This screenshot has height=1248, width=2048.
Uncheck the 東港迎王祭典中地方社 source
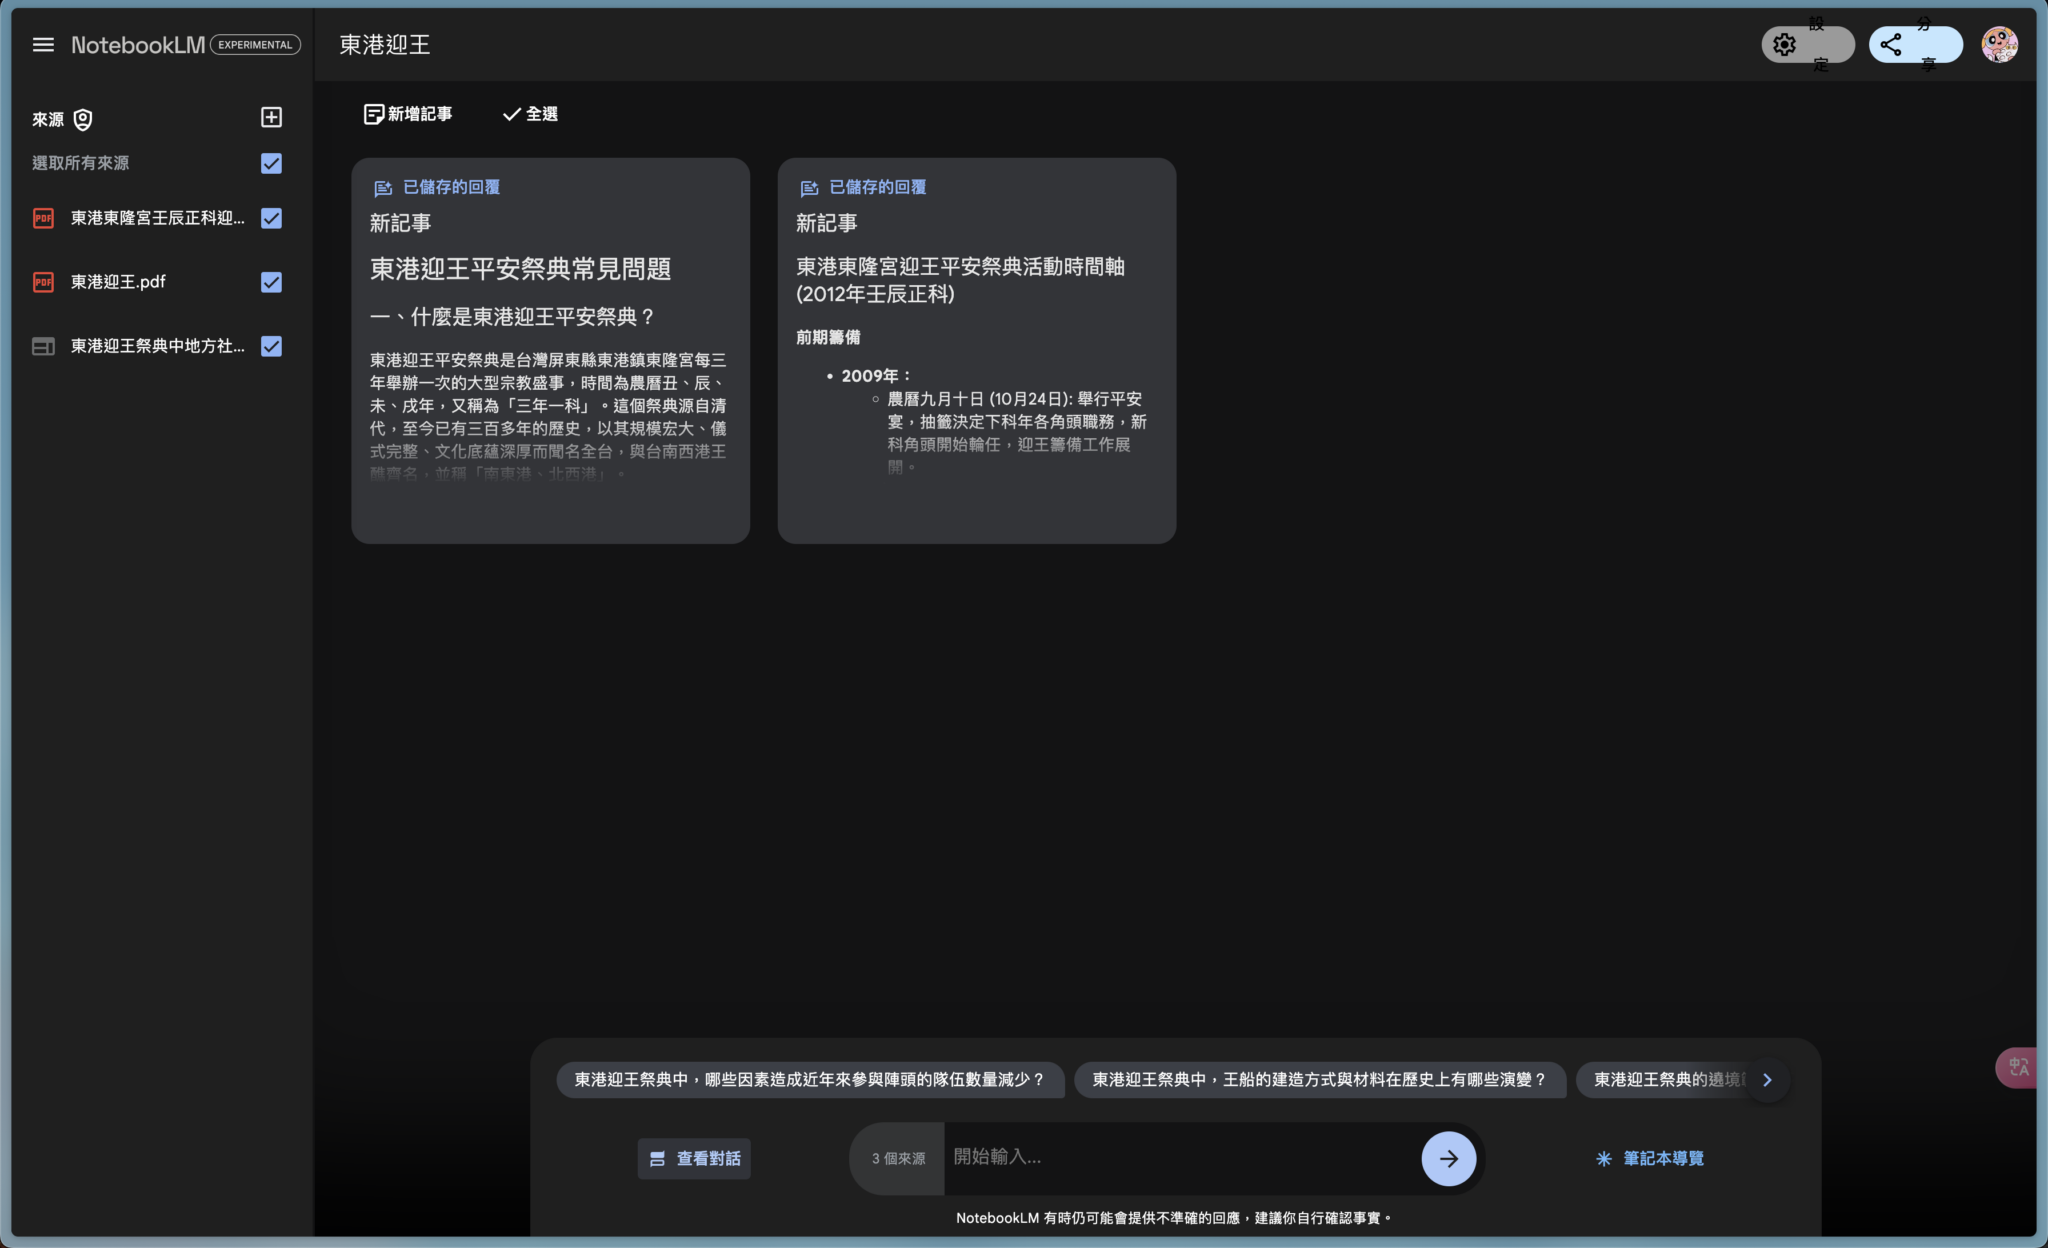click(270, 346)
